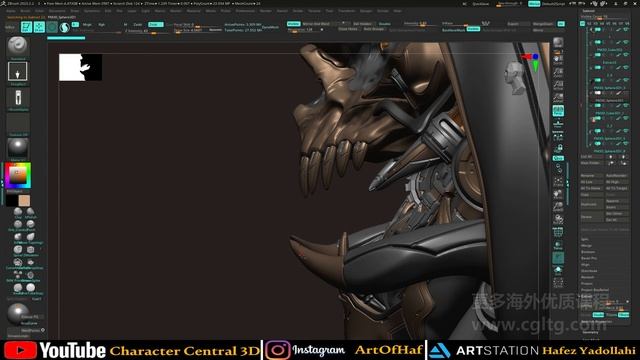
Task: Open the material sphere selector
Action: point(18,147)
